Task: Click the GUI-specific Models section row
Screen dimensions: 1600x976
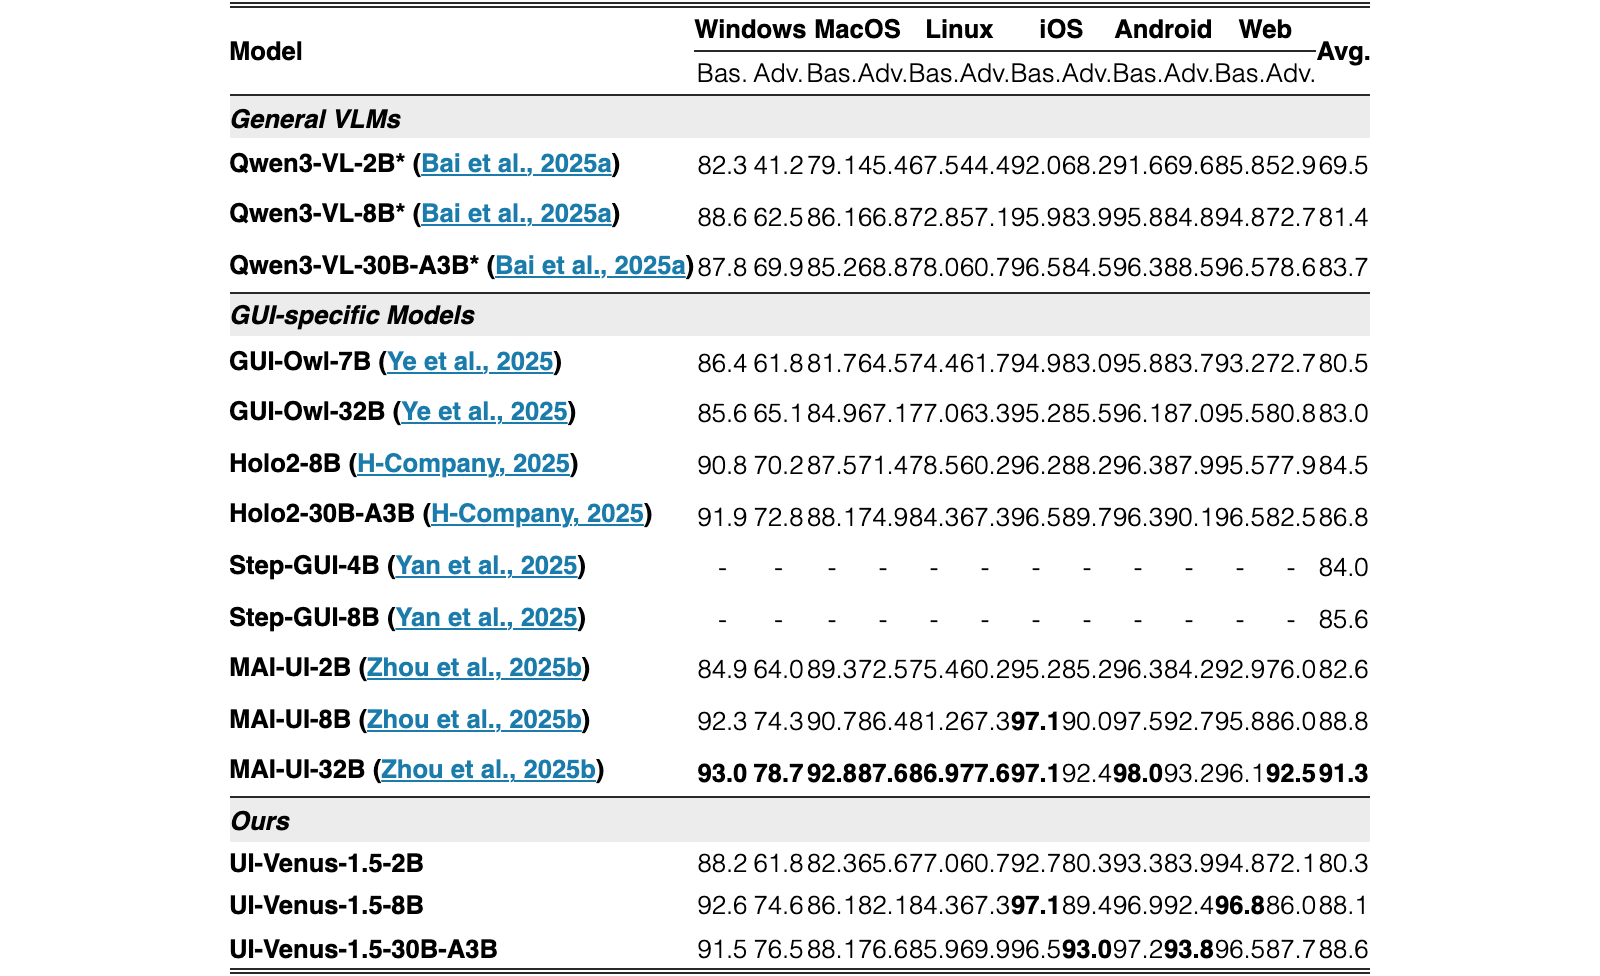Action: coord(799,315)
